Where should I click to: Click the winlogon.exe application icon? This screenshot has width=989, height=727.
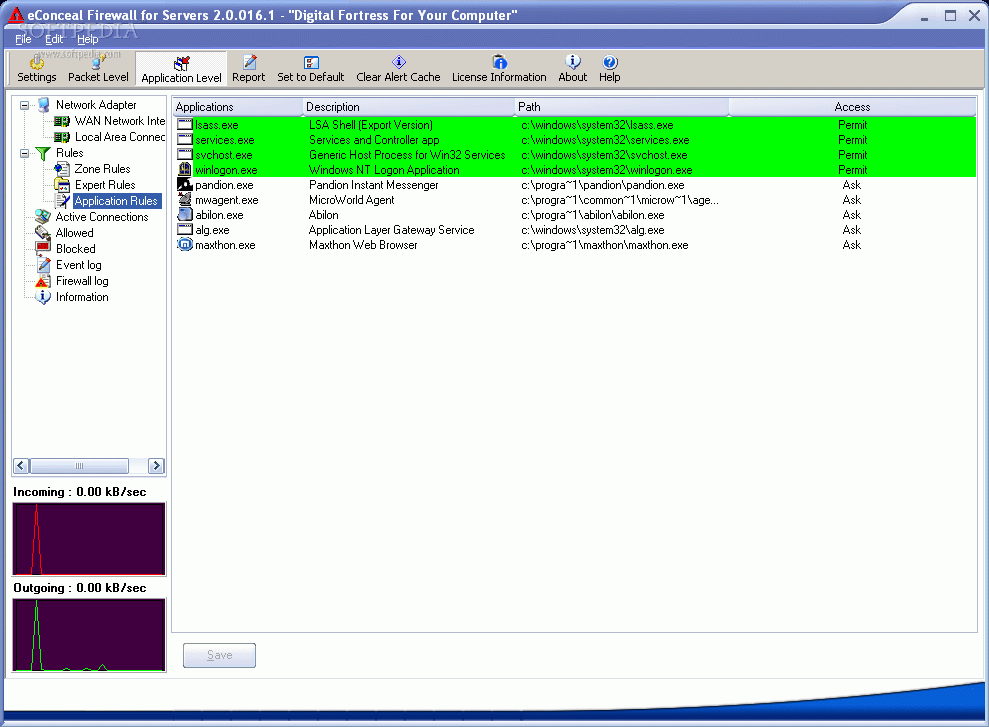[184, 170]
